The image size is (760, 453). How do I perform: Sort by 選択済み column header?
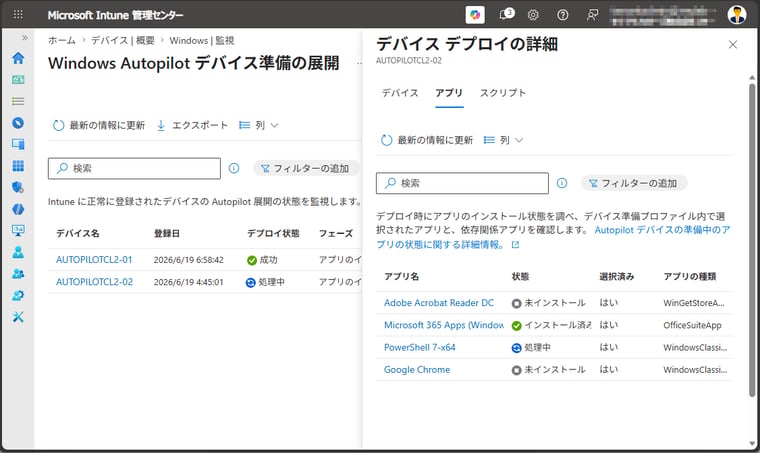point(617,277)
